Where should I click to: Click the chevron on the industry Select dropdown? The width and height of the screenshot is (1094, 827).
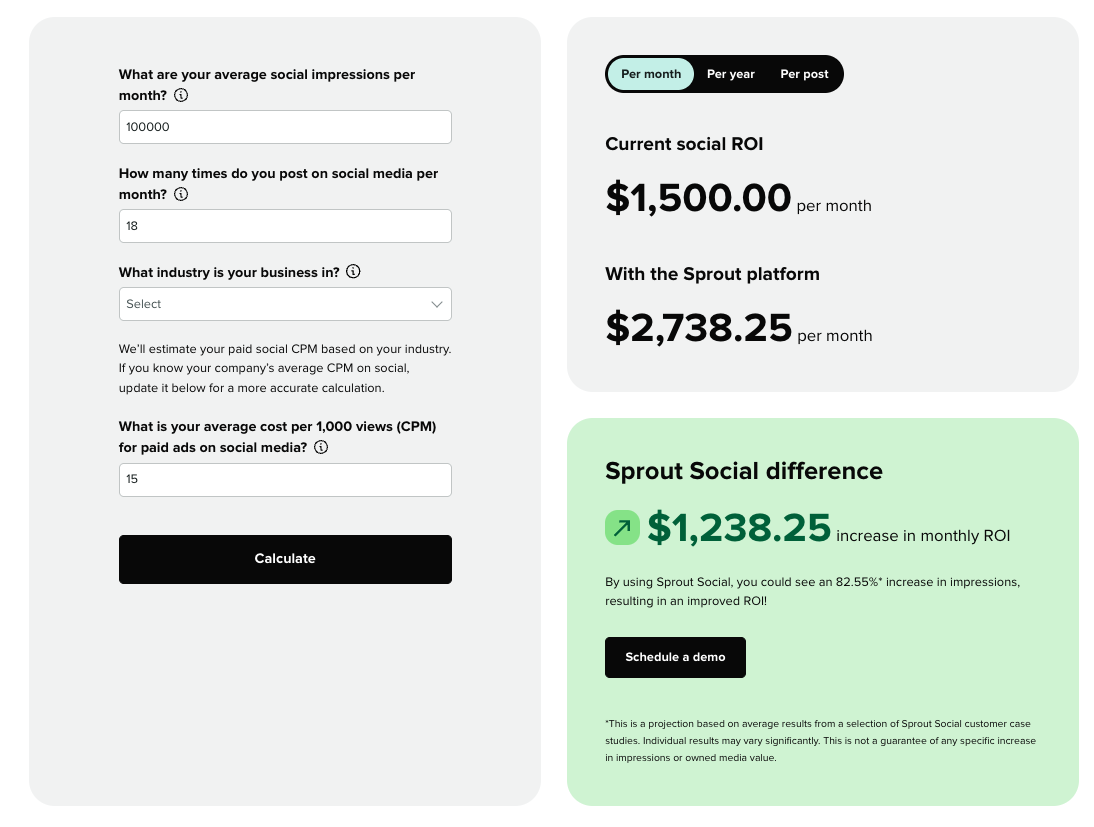(436, 304)
